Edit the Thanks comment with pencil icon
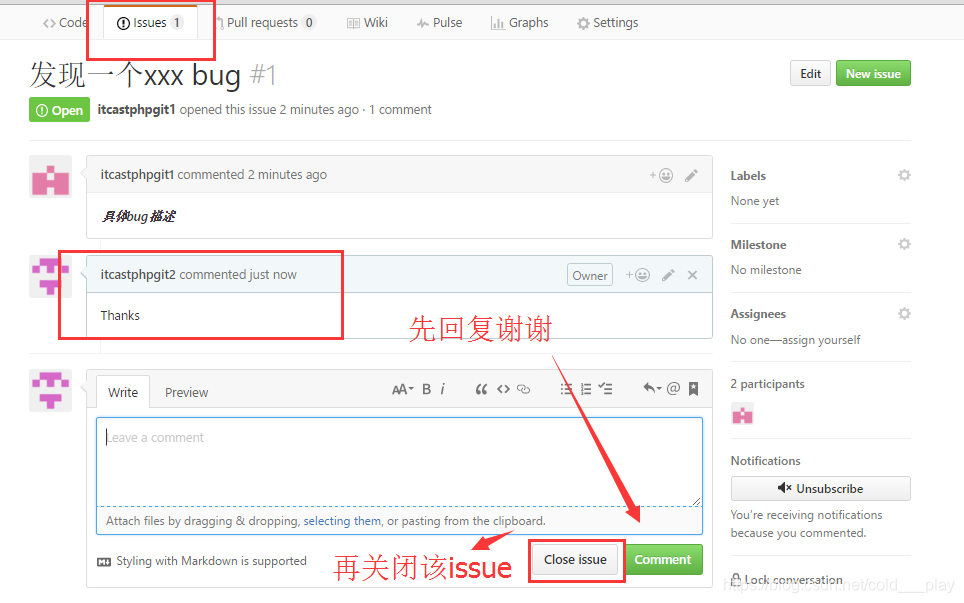This screenshot has width=964, height=603. point(668,275)
